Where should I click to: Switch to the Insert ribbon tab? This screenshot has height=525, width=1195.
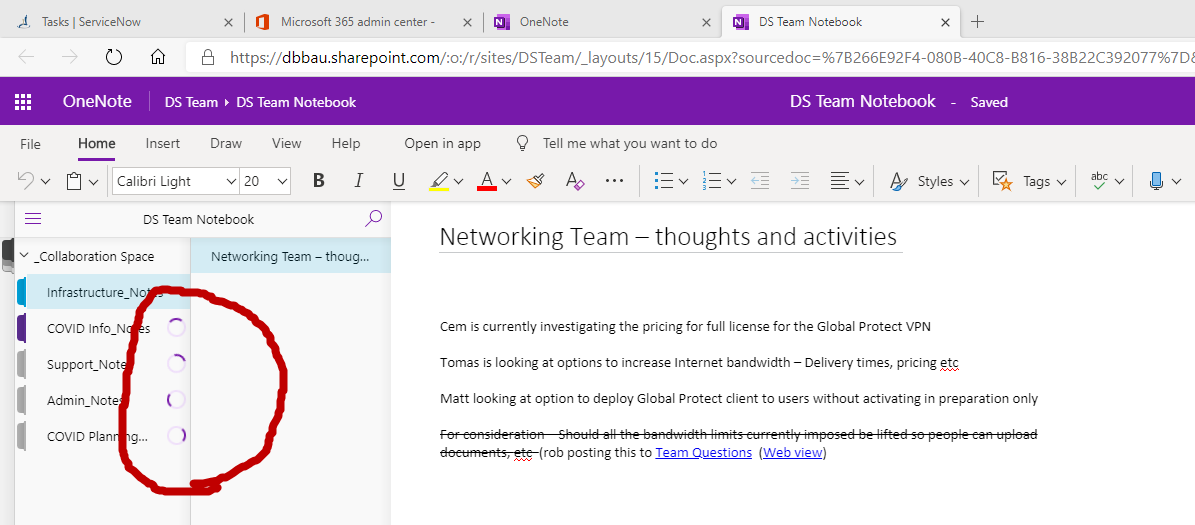point(162,143)
